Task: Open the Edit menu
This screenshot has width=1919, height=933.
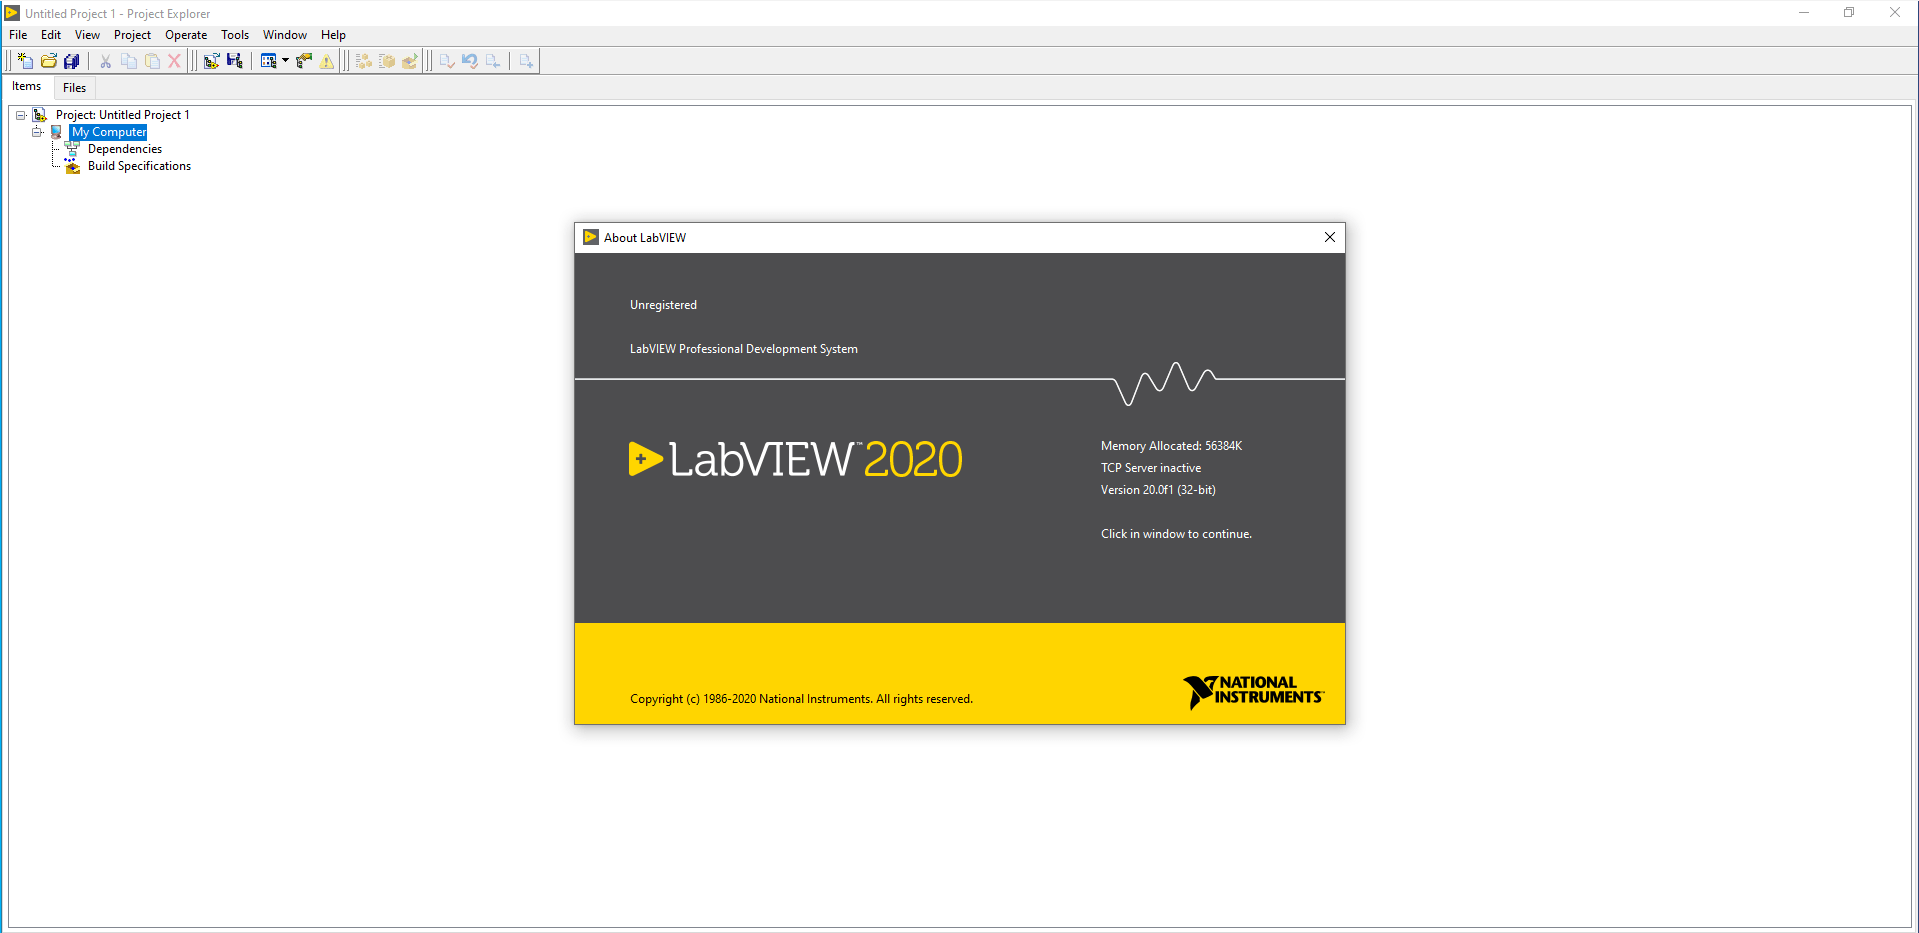Action: click(x=51, y=35)
